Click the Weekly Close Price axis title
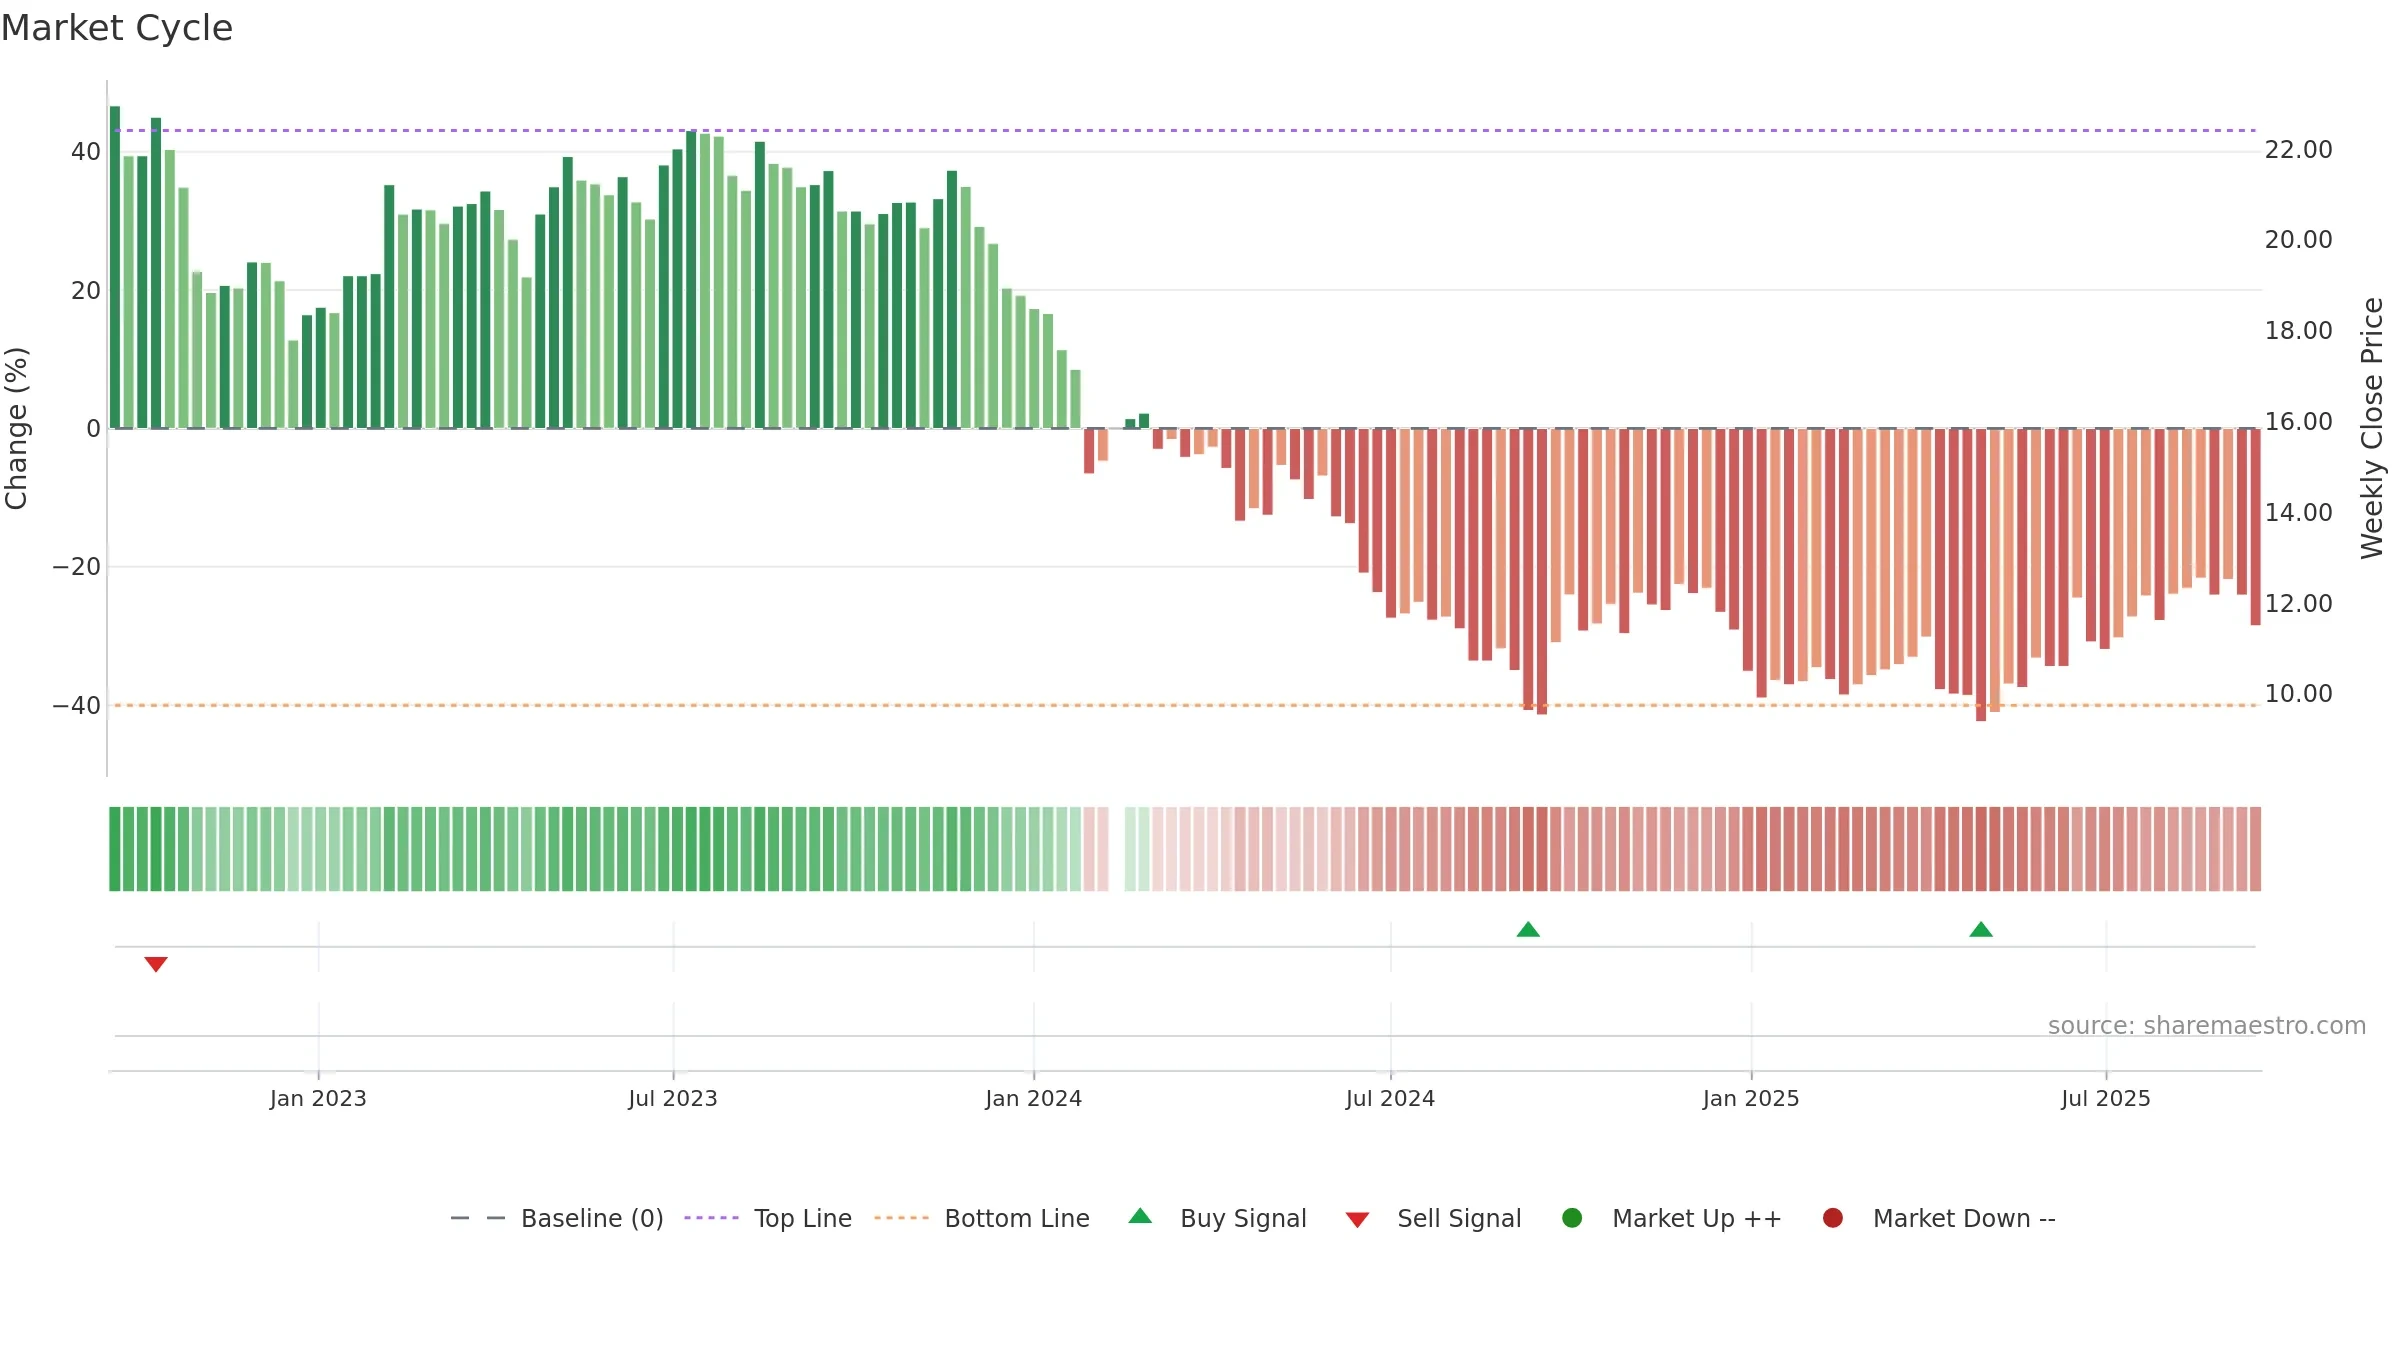This screenshot has width=2400, height=1350. (2372, 428)
